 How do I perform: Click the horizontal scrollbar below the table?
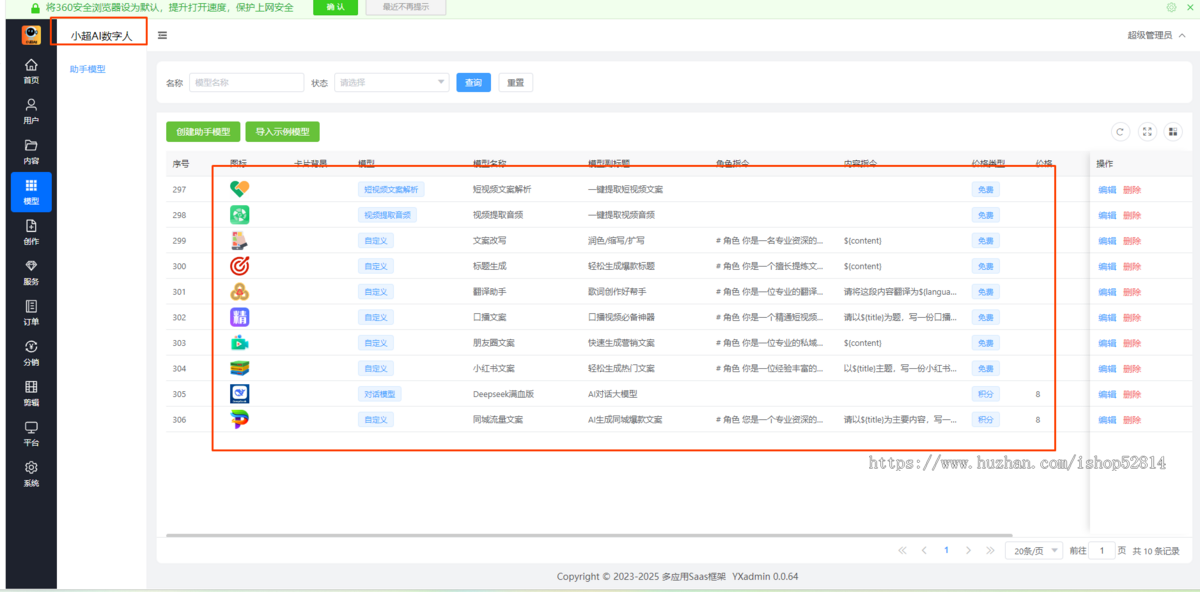590,536
